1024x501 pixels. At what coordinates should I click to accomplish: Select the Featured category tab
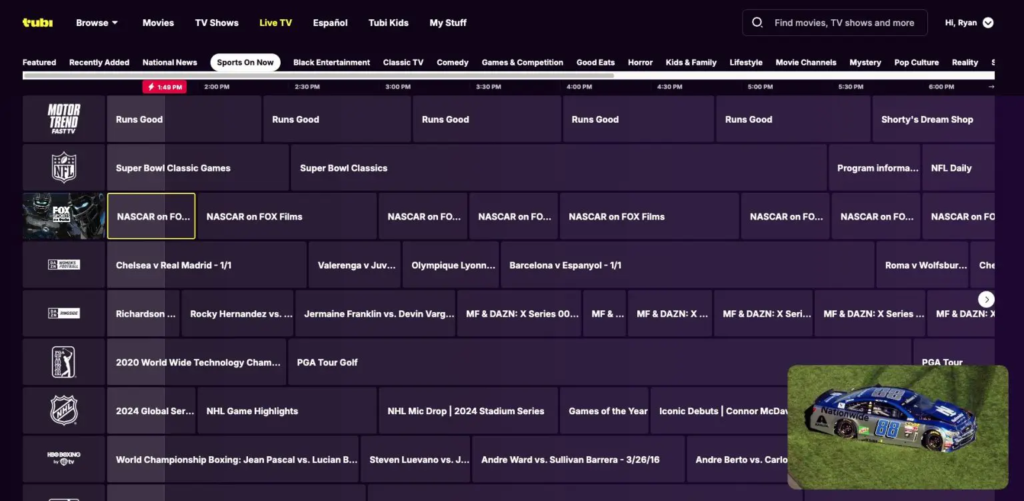[39, 63]
